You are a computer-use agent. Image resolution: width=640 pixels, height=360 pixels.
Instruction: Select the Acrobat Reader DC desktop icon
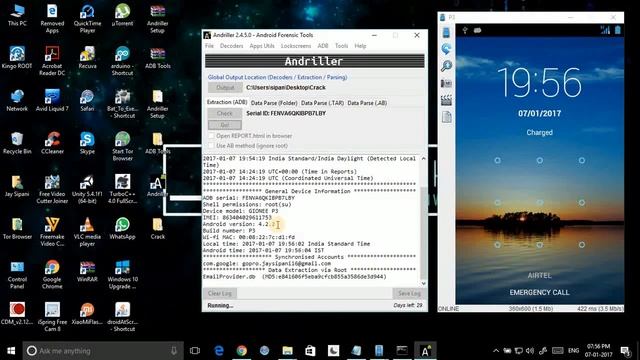(52, 61)
